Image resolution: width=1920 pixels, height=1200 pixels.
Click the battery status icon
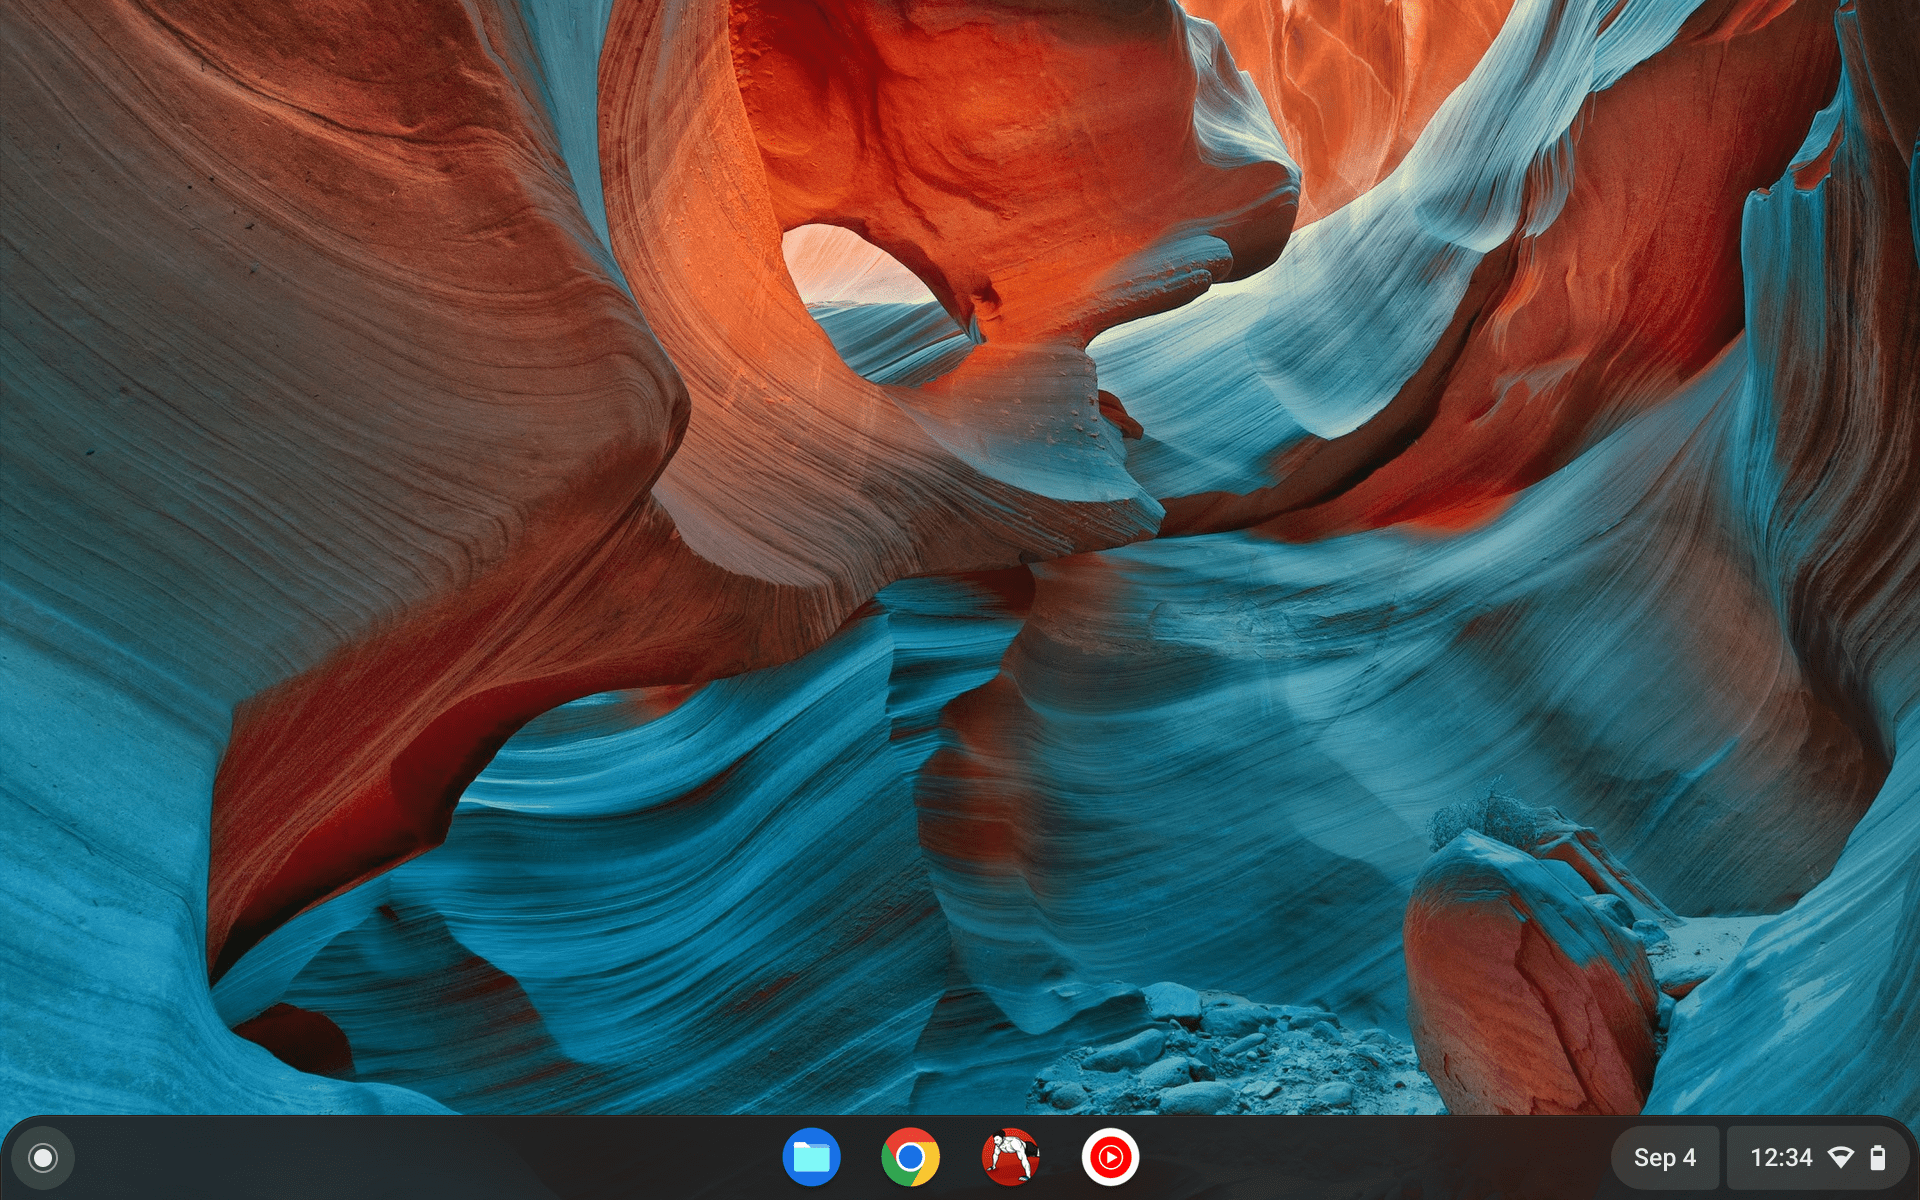1878,1158
